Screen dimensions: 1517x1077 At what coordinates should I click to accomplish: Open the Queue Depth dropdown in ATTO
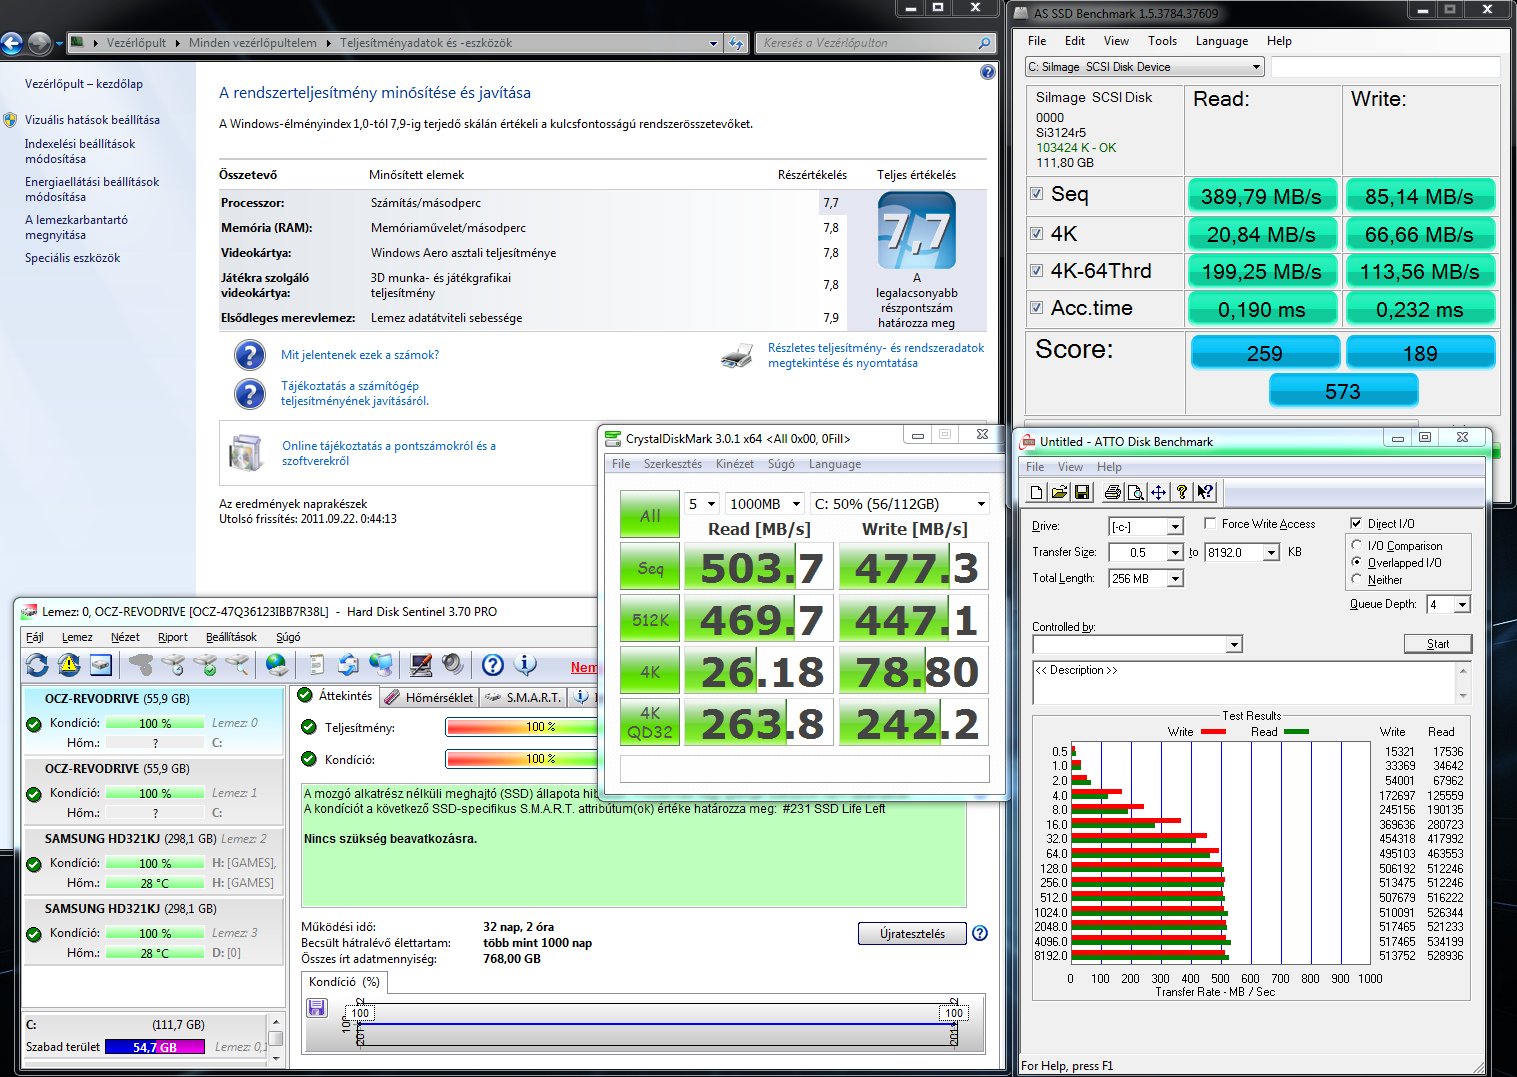[x=1462, y=605]
